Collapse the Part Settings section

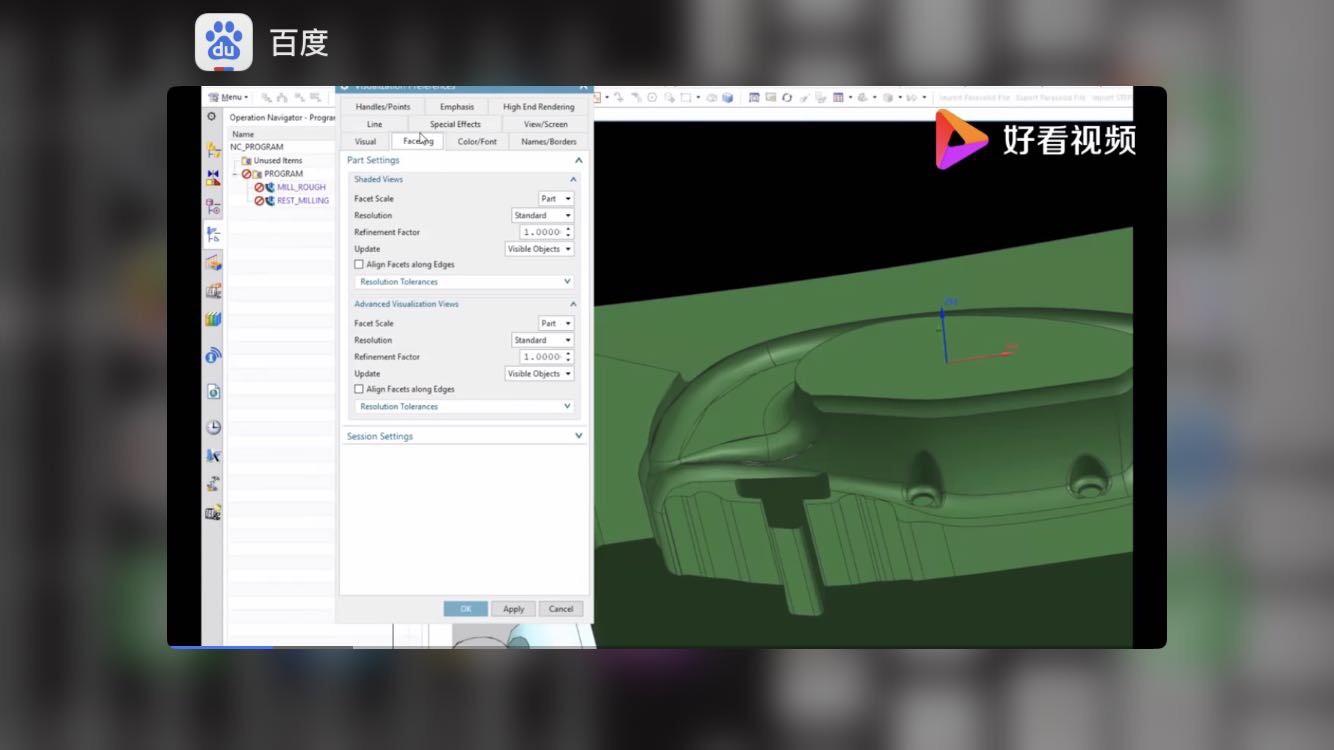[x=578, y=160]
